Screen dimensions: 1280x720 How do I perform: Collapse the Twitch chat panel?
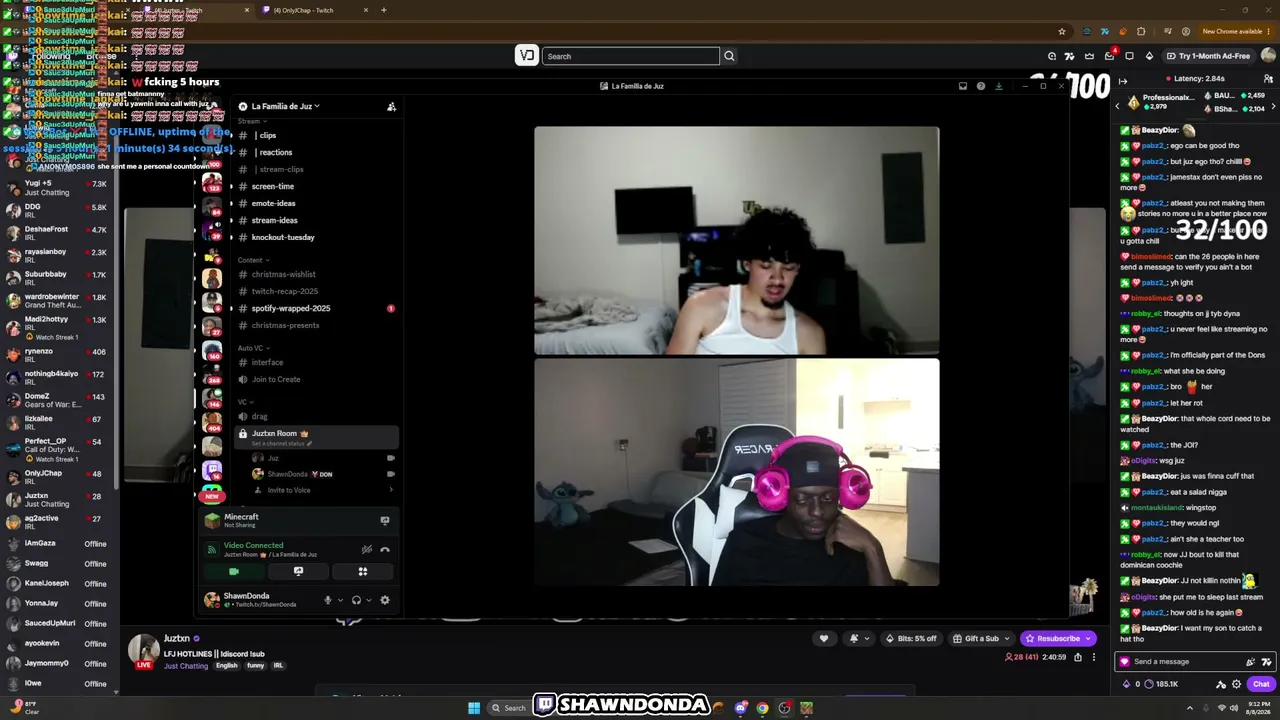pyautogui.click(x=1123, y=81)
